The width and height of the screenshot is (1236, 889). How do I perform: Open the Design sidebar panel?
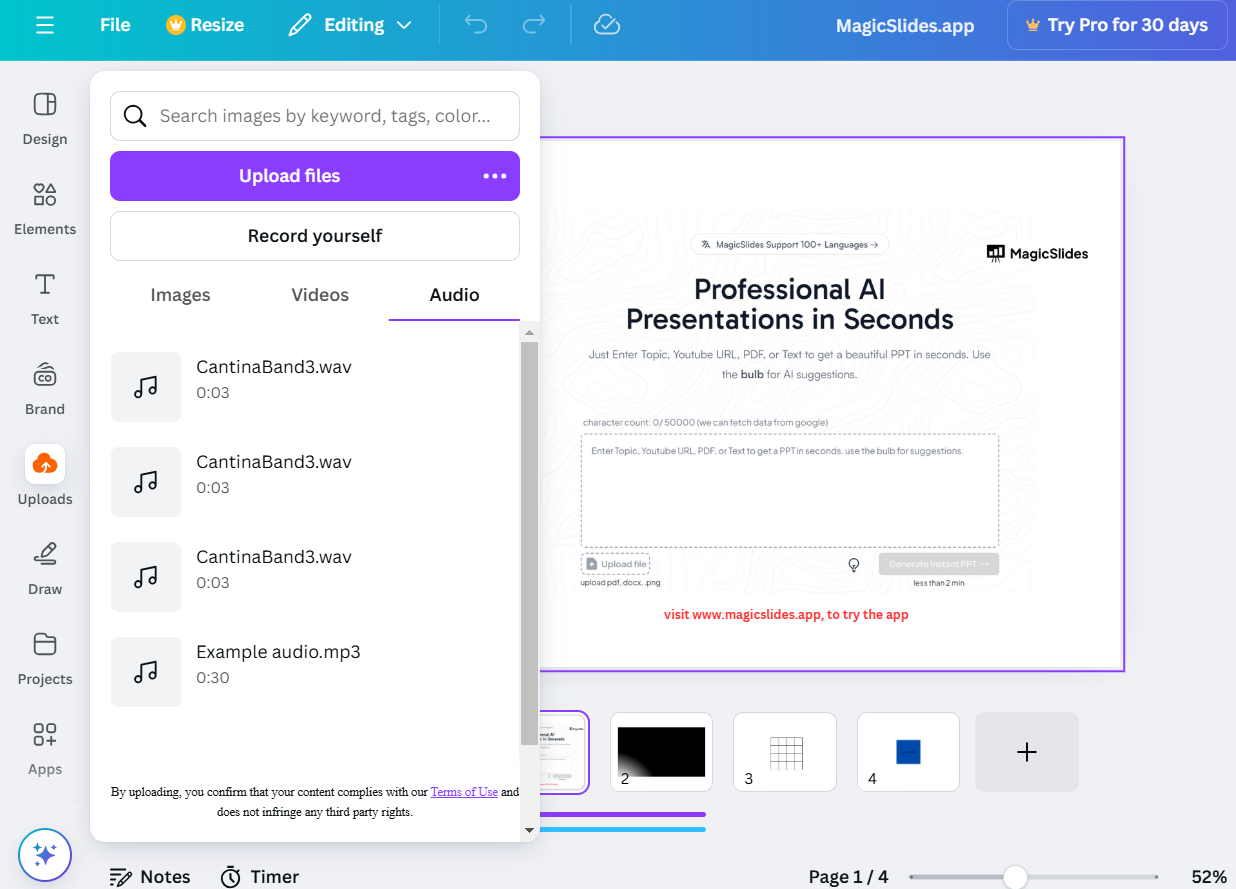pyautogui.click(x=45, y=119)
